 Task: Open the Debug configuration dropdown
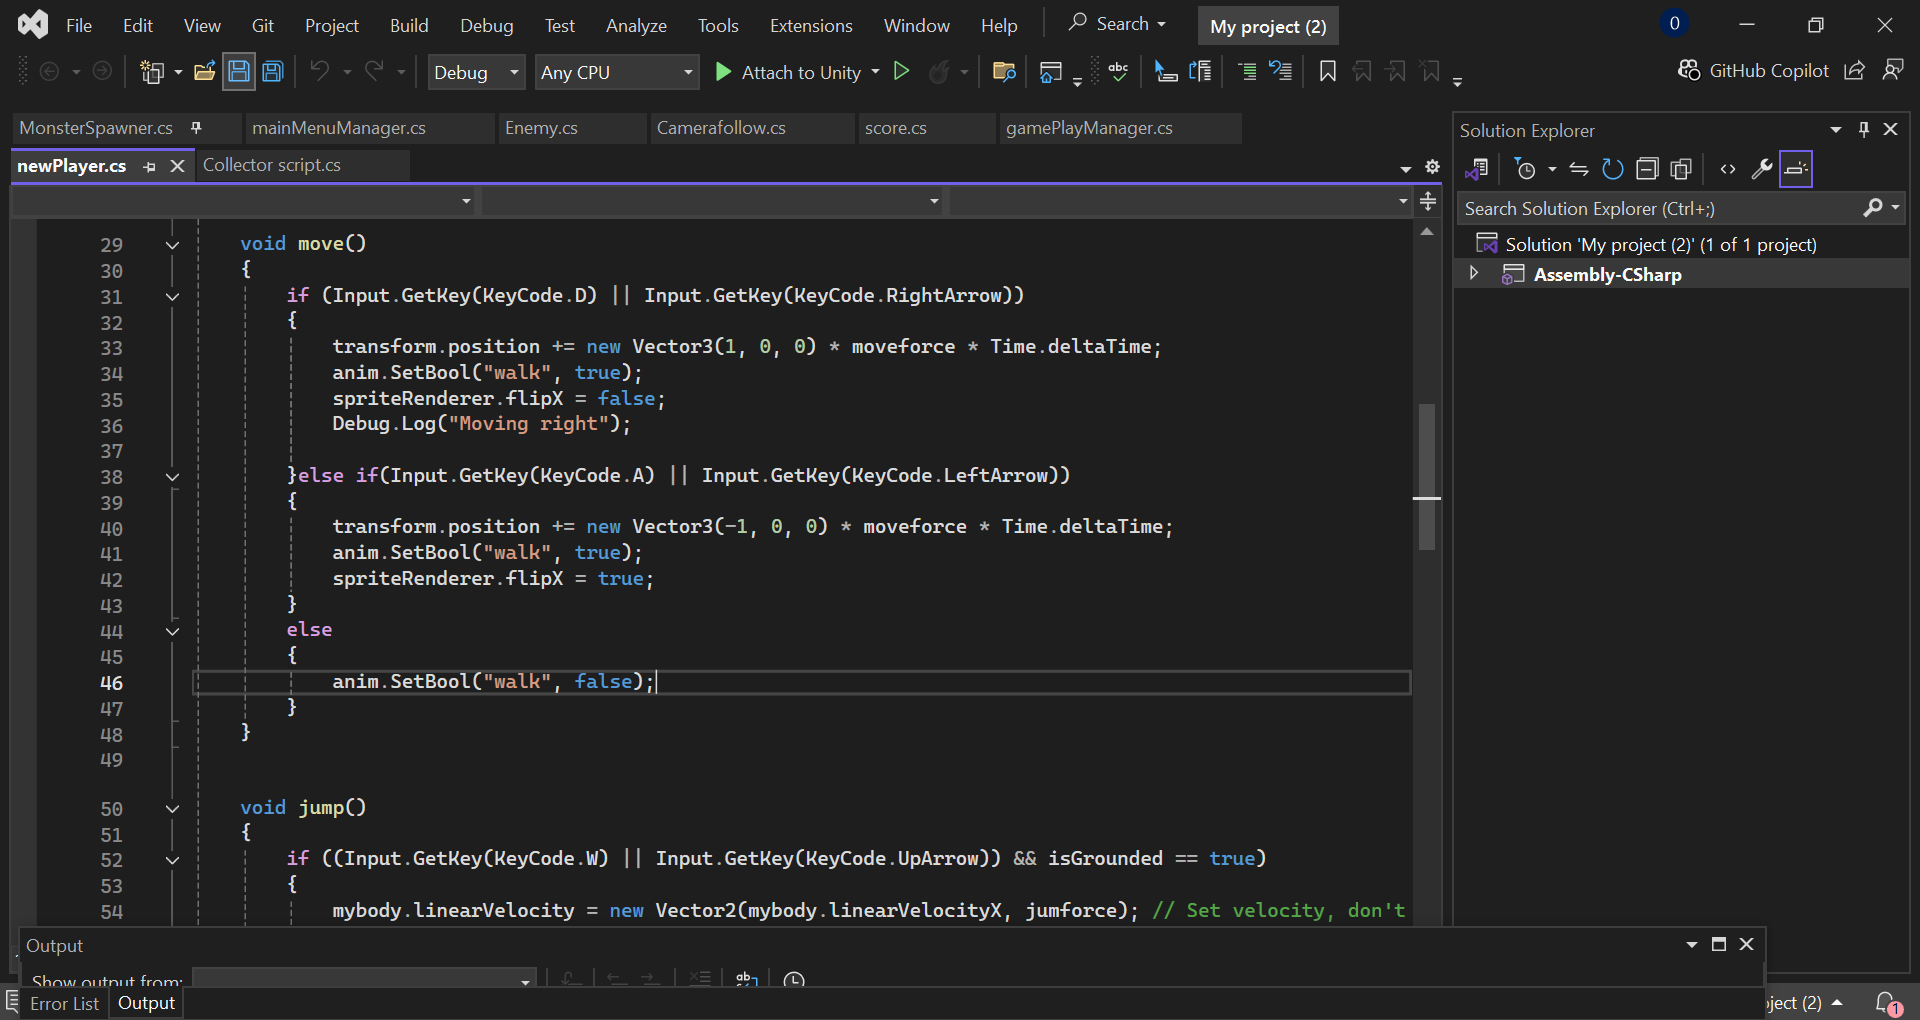(476, 72)
